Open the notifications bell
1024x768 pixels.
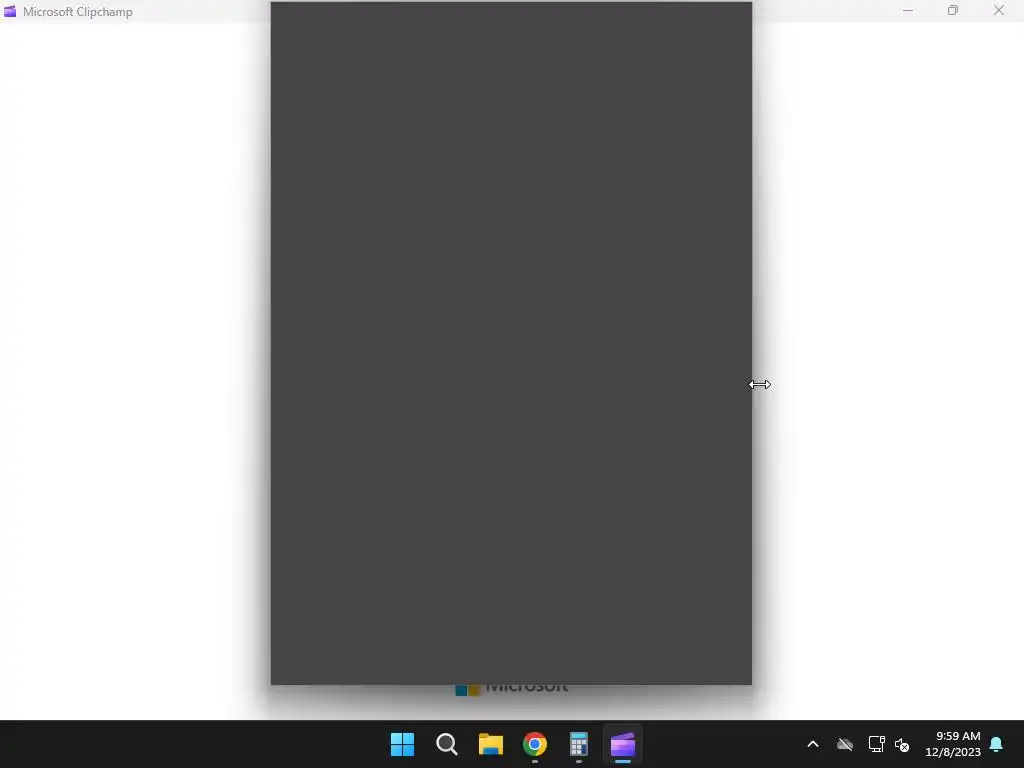(997, 744)
